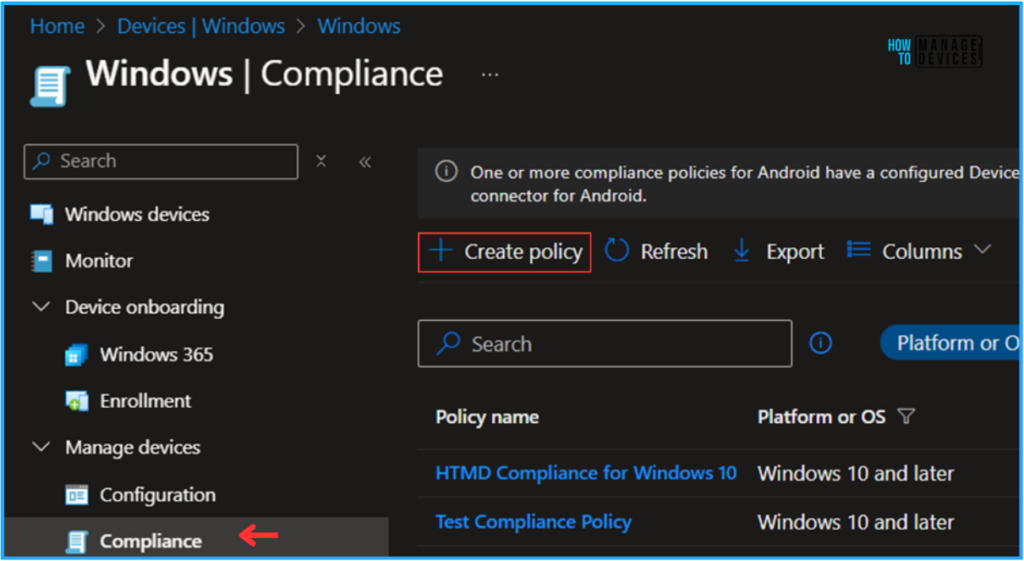The image size is (1024, 561).
Task: Collapse the sidebar with double chevron
Action: pyautogui.click(x=365, y=162)
